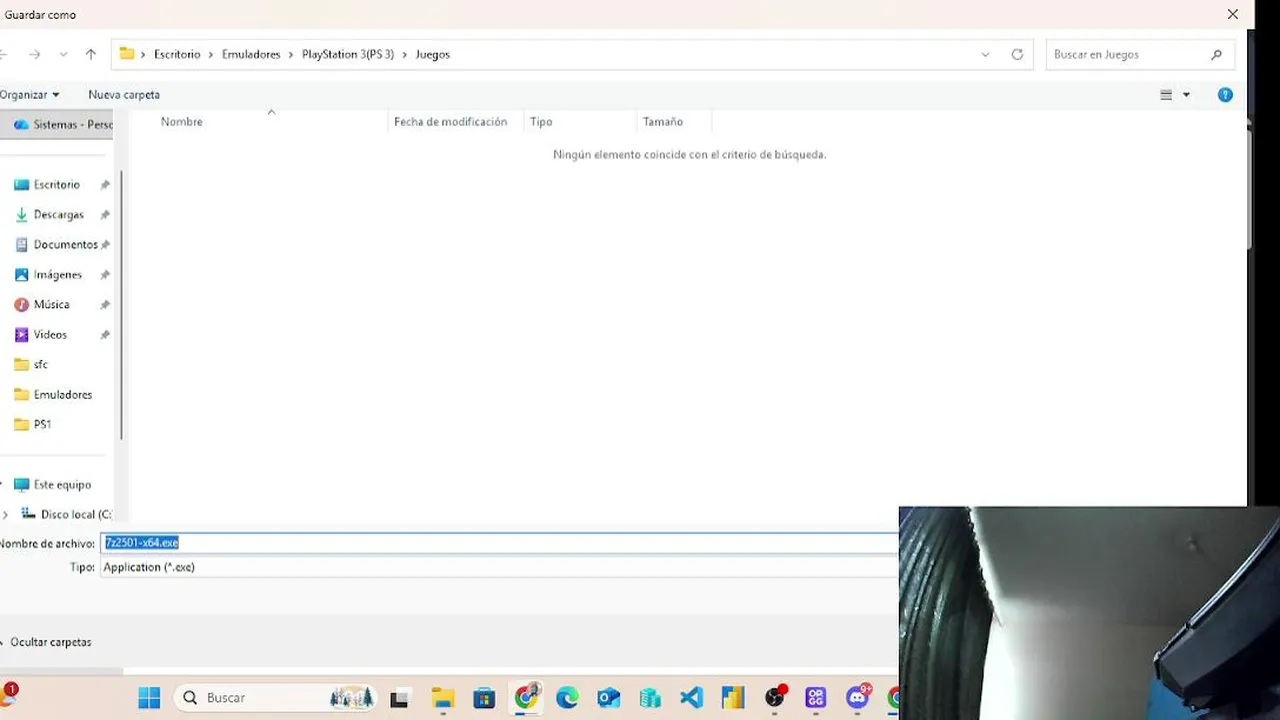This screenshot has height=720, width=1280.
Task: Go forward with the forward arrow
Action: (34, 54)
